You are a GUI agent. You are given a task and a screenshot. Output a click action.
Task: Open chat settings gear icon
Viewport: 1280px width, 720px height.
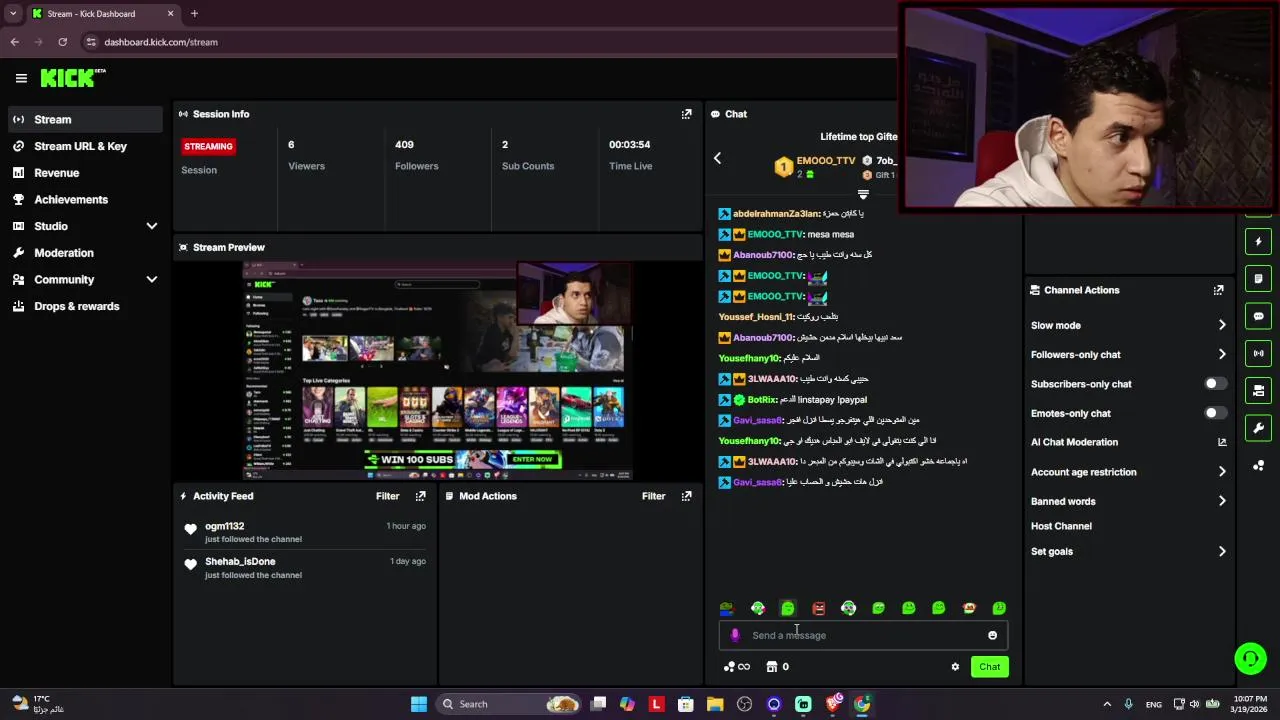(955, 667)
